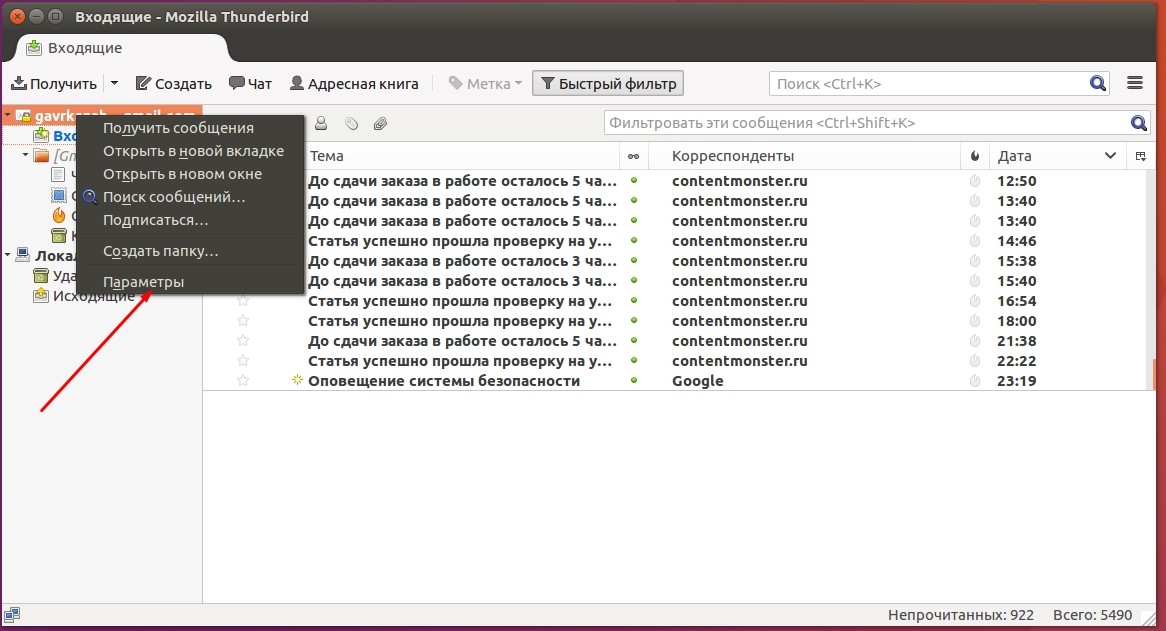The width and height of the screenshot is (1166, 631).
Task: Select the Sent folder stamp icon in the tree
Action: (59, 195)
